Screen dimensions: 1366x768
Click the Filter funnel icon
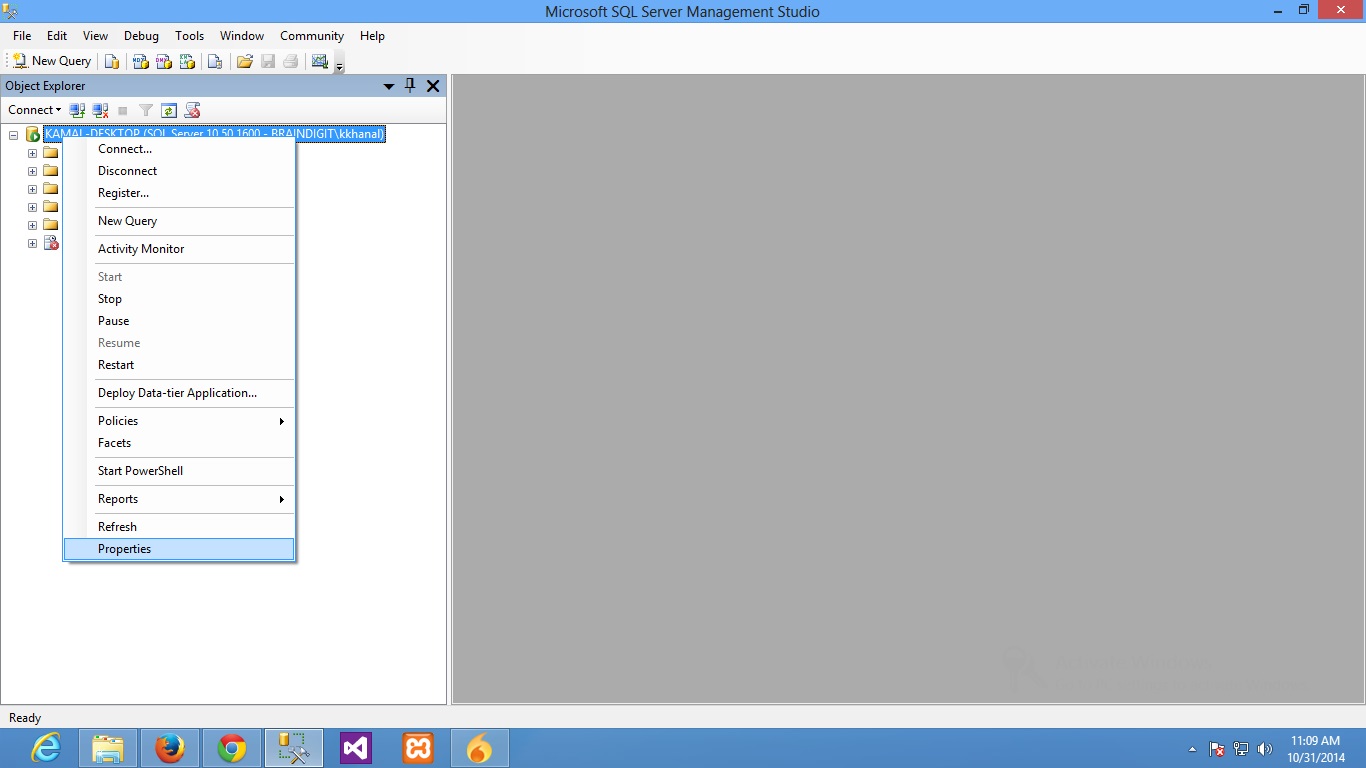146,110
